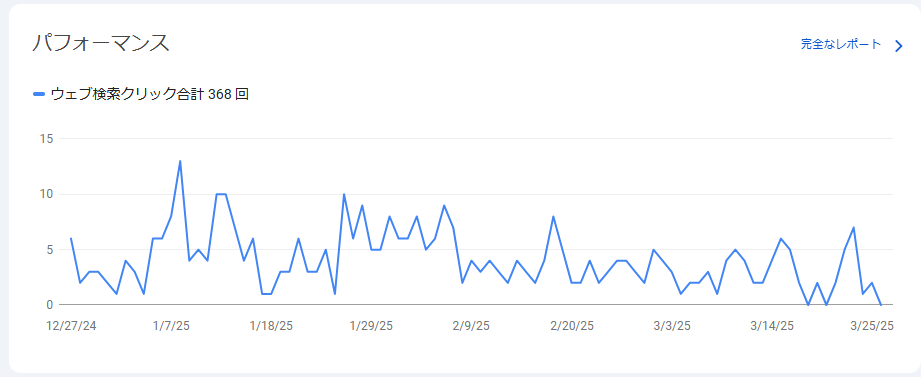Click the 3/3/25 x-axis date label
The height and width of the screenshot is (377, 921).
point(671,326)
